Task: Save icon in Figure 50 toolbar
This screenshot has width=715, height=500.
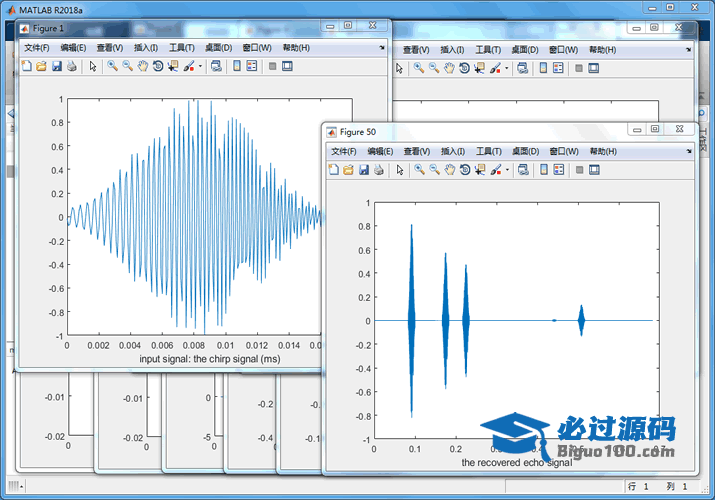Action: coord(363,170)
